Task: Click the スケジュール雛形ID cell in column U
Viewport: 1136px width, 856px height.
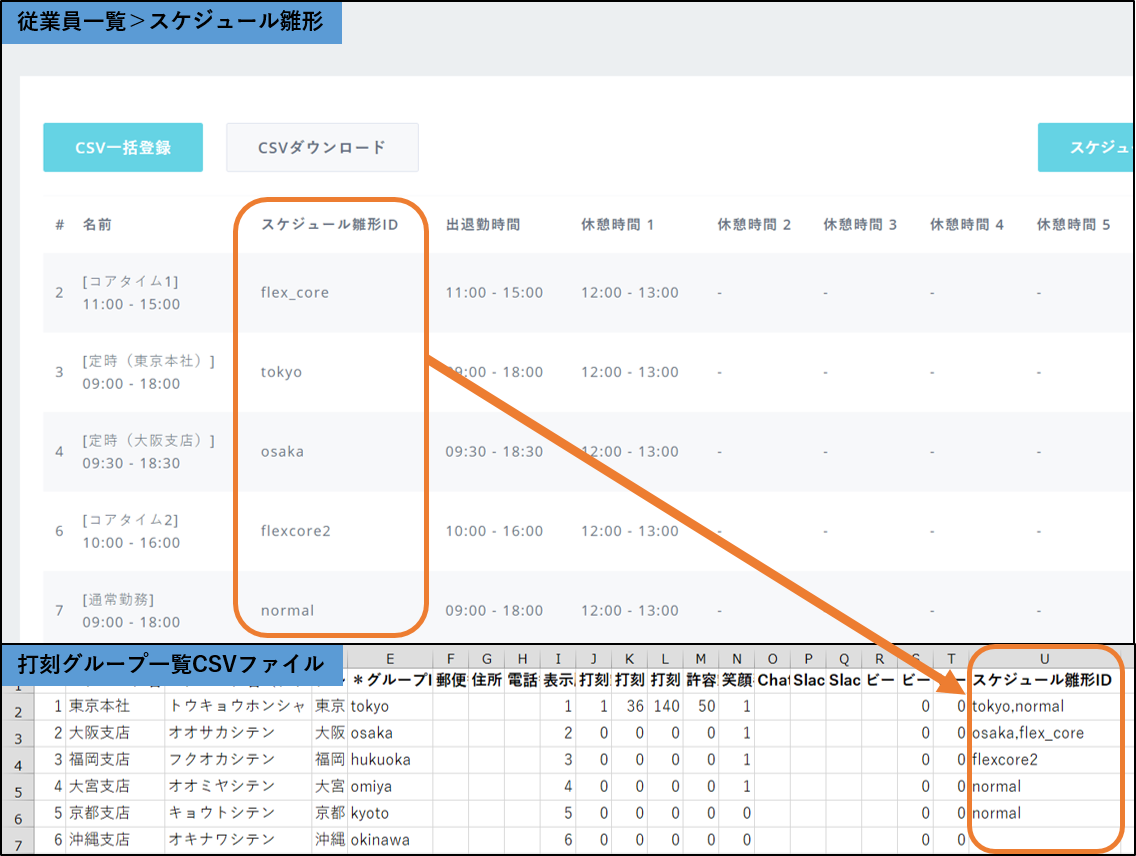Action: [1042, 680]
